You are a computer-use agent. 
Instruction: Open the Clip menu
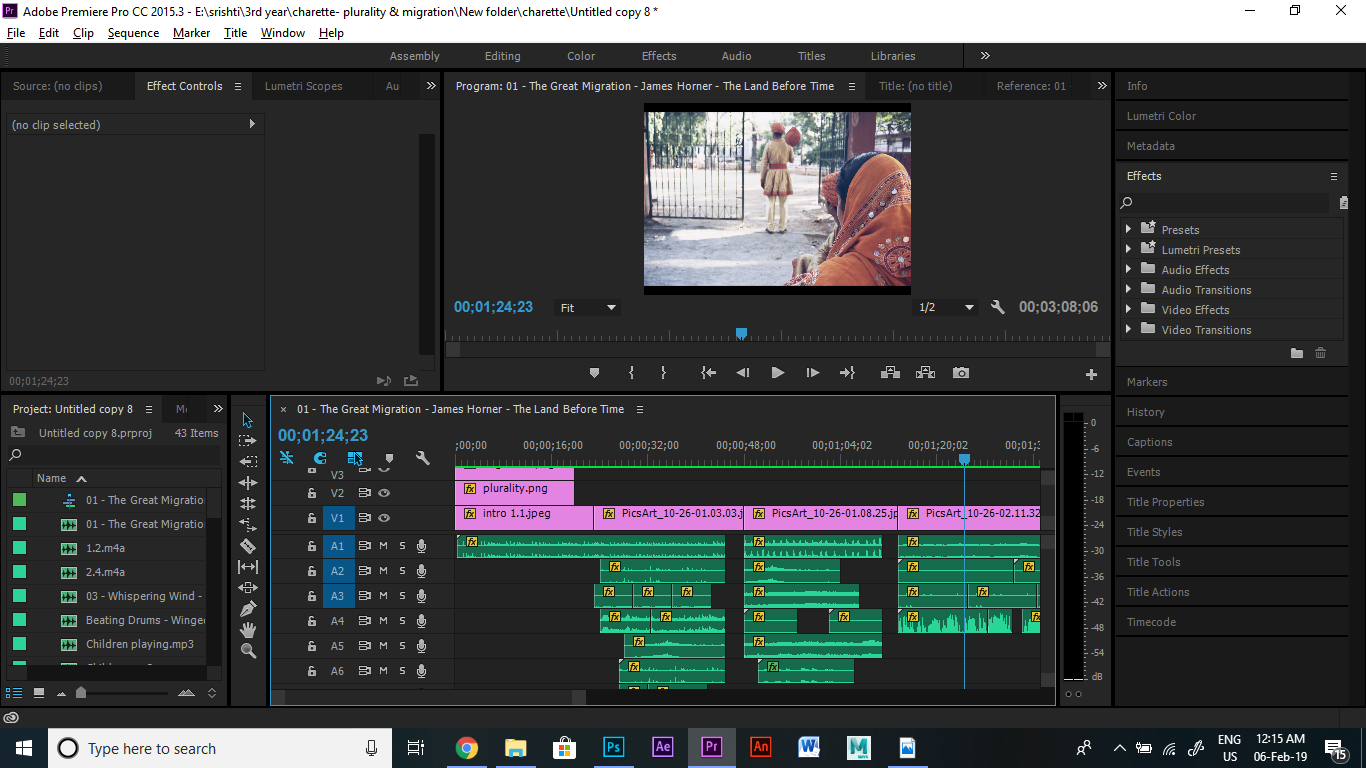click(x=83, y=33)
